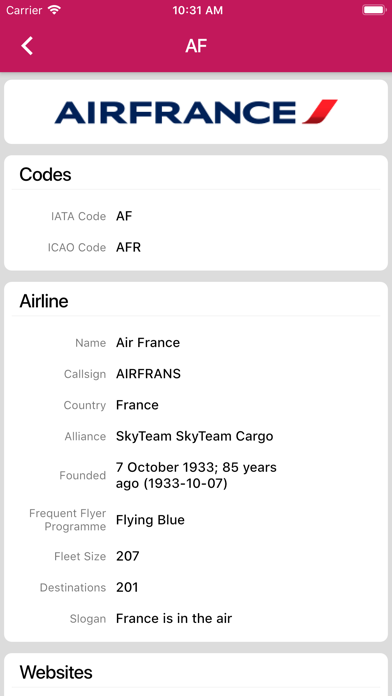Select the ICAO Code value AFR
Viewport: 392px width, 696px height.
point(128,247)
